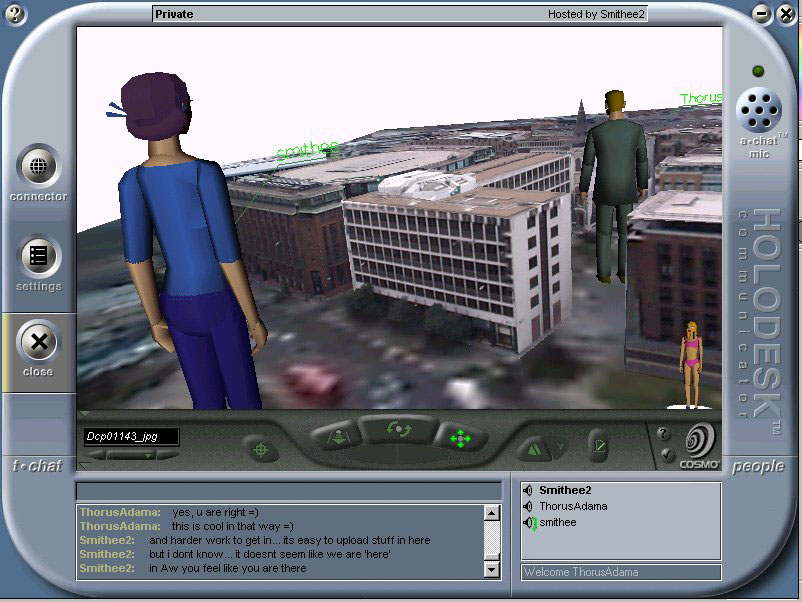Click the blue-shirted avatar with purple hat
Screen dimensions: 802x602
pos(186,240)
